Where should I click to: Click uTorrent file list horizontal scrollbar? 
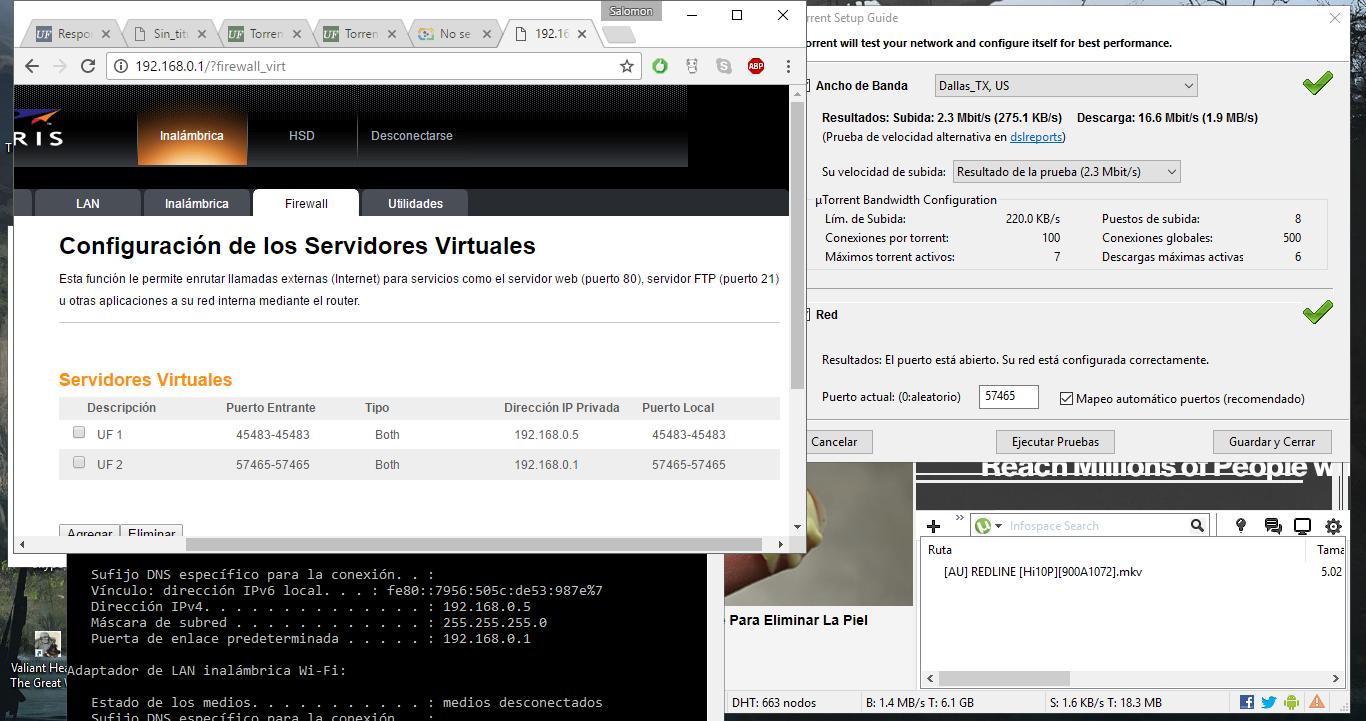1004,678
